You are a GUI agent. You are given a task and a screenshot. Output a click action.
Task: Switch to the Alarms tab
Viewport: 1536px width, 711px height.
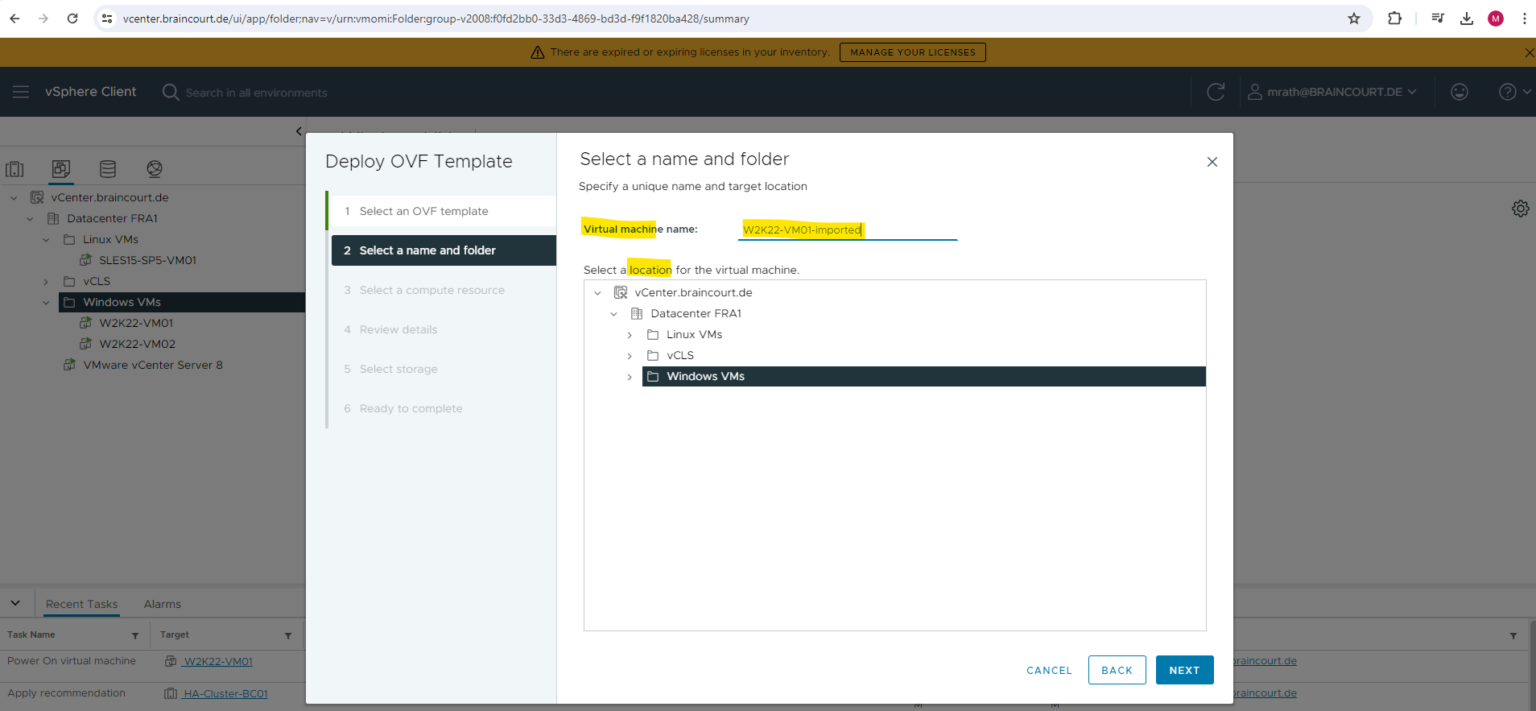coord(161,604)
